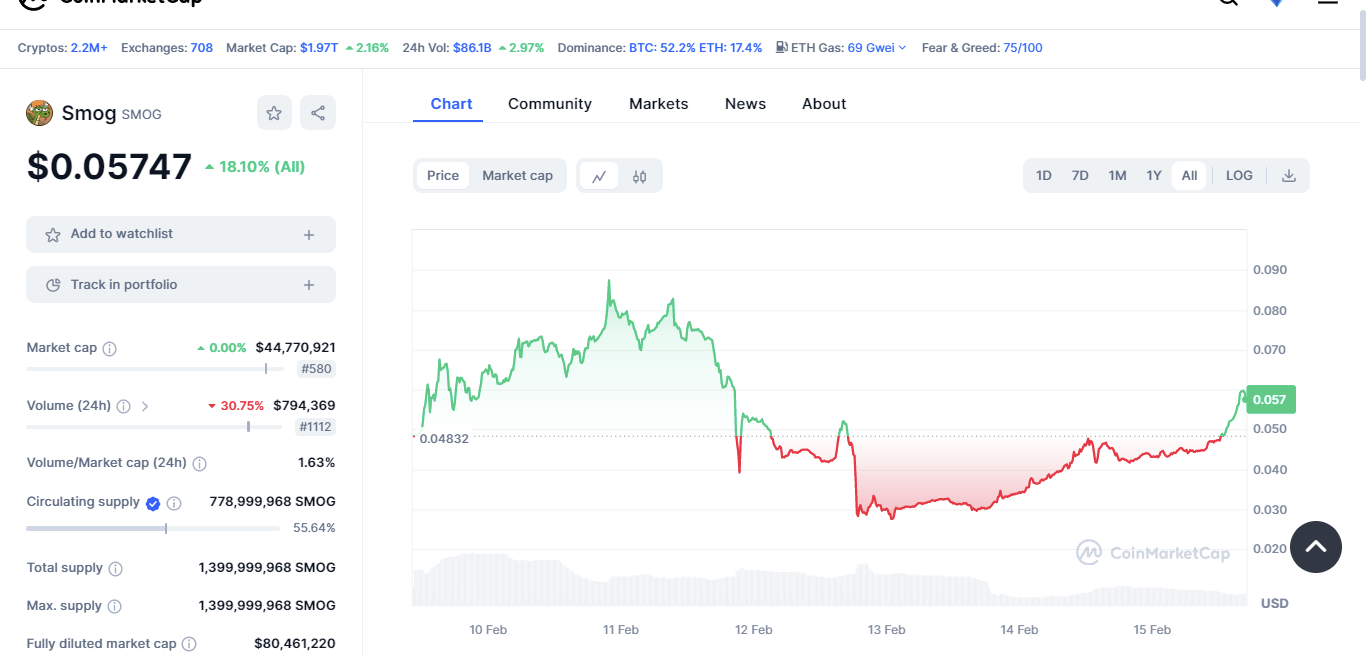Toggle LOG scale on chart
Viewport: 1366px width, 657px height.
(1239, 175)
